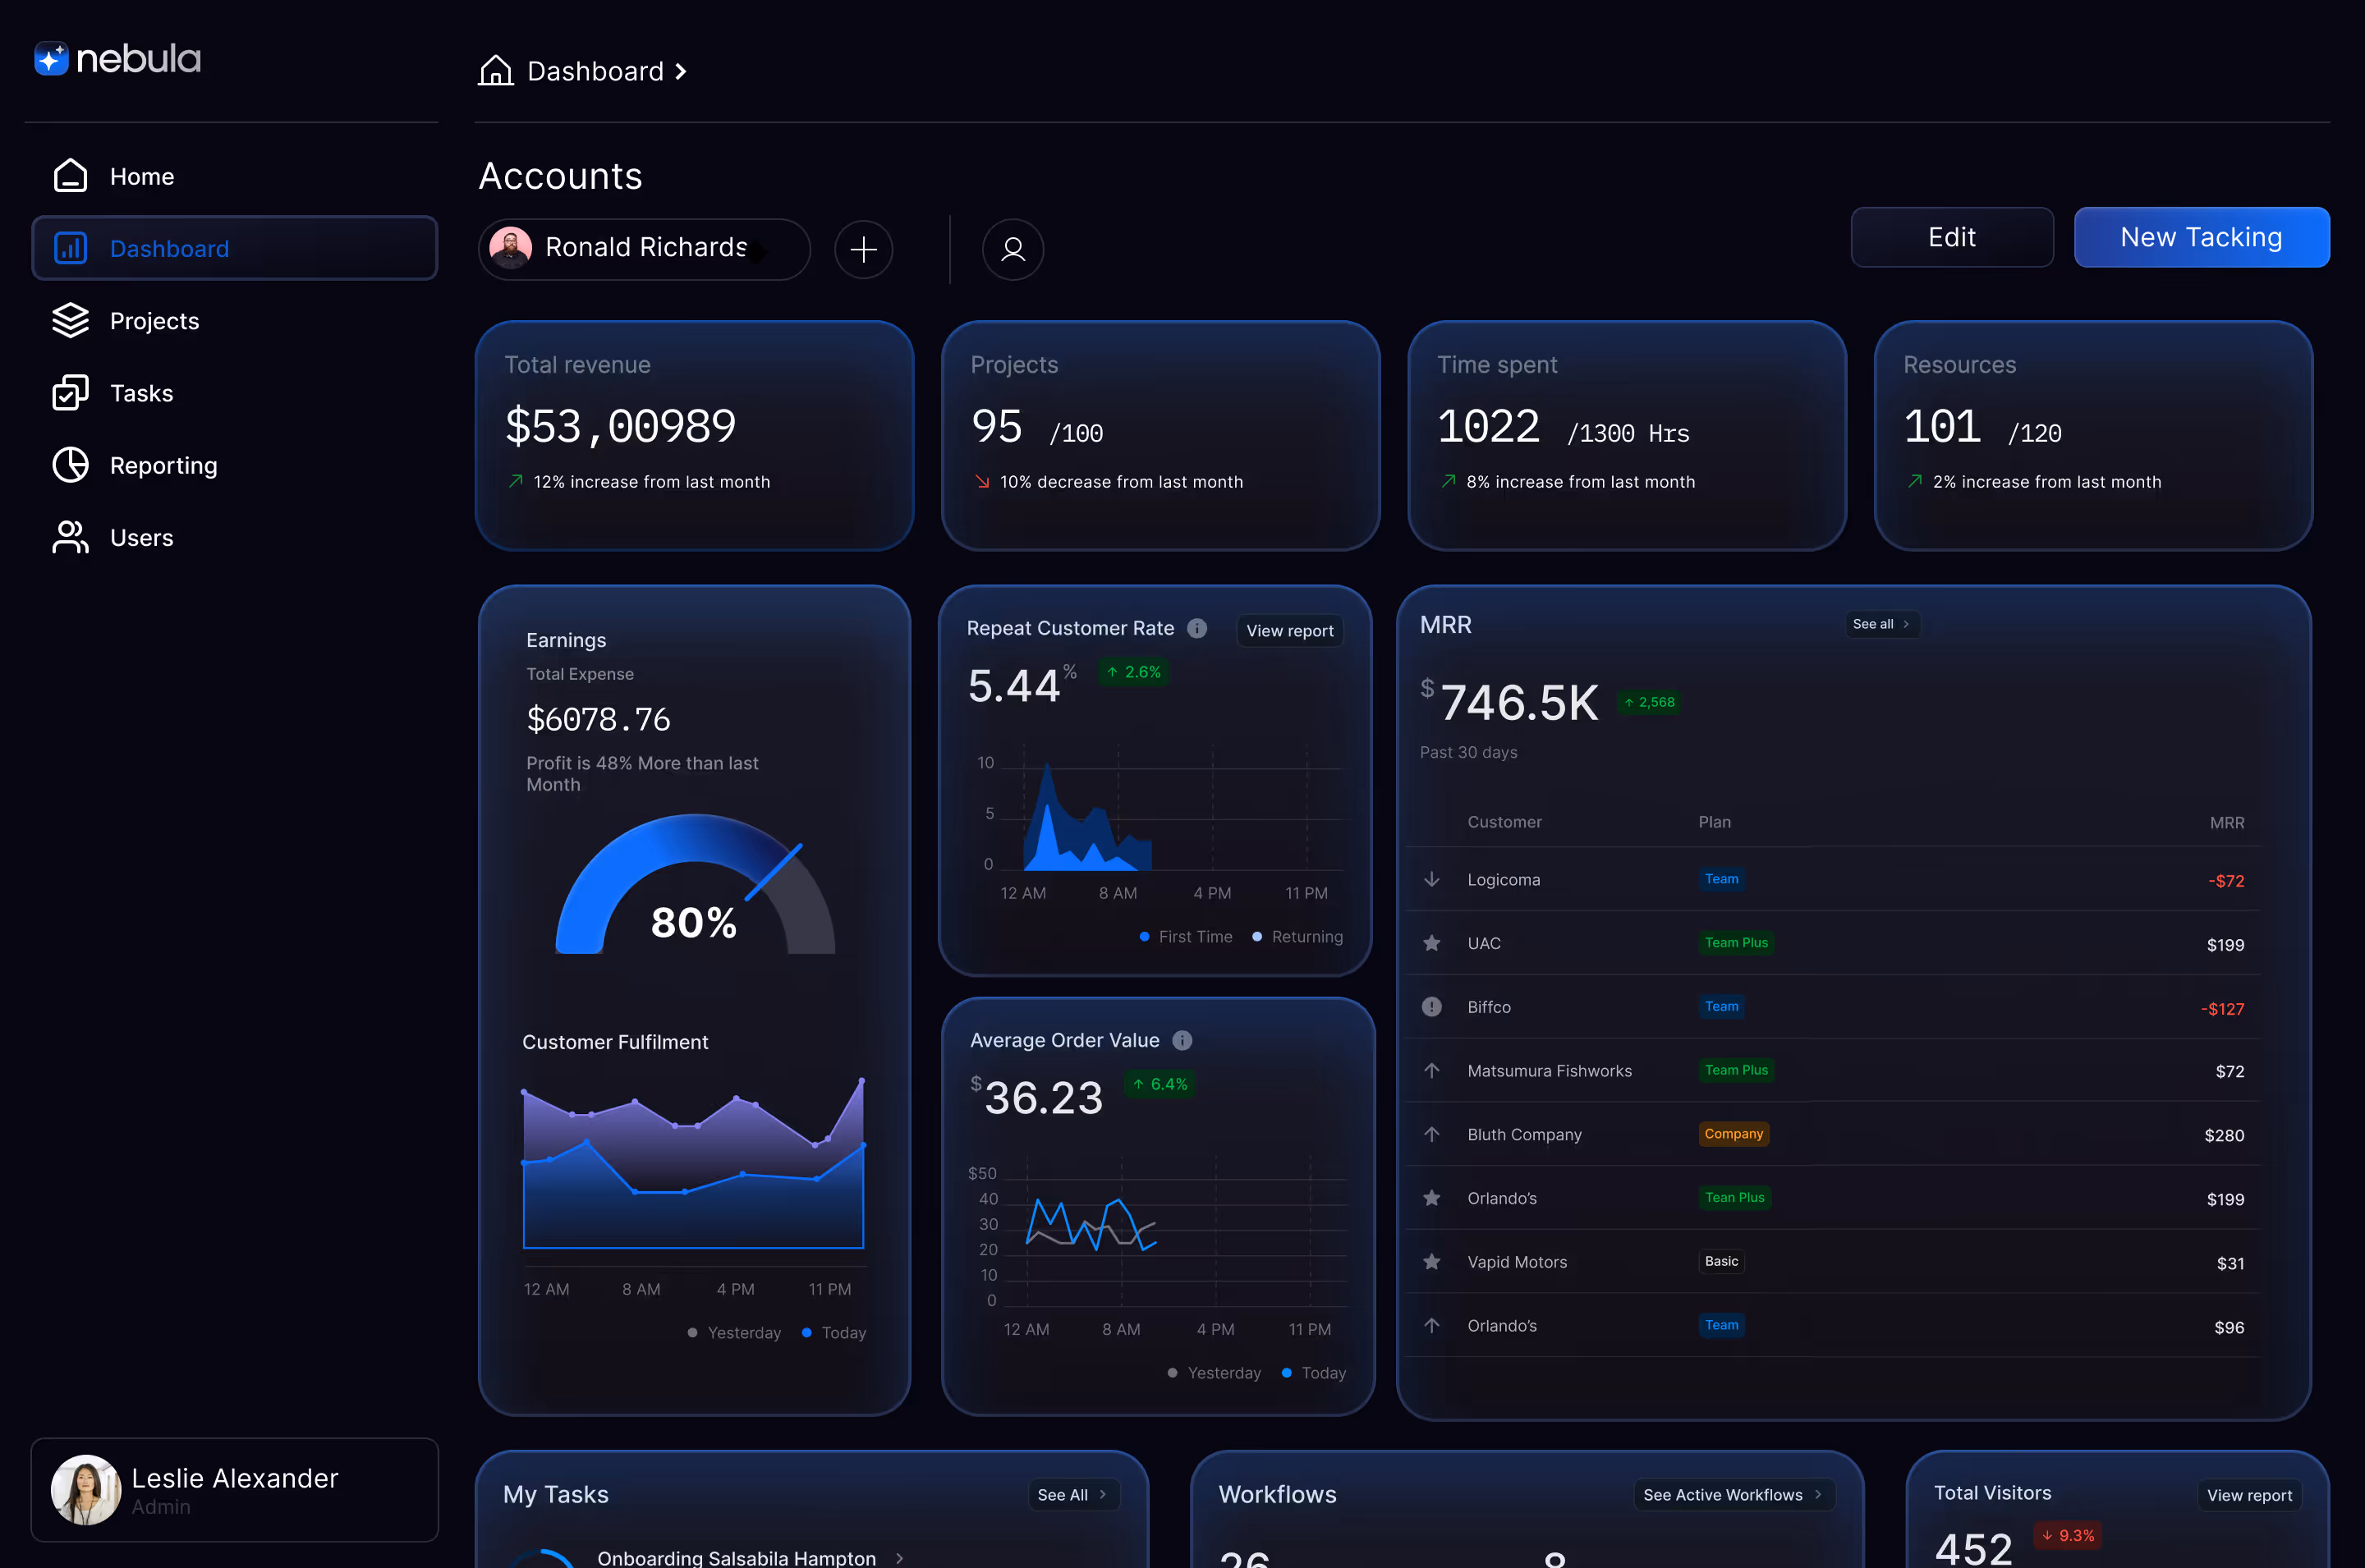Click the info icon beside Repeat Customer Rate
Screen dimensions: 2365x1568
1197,628
